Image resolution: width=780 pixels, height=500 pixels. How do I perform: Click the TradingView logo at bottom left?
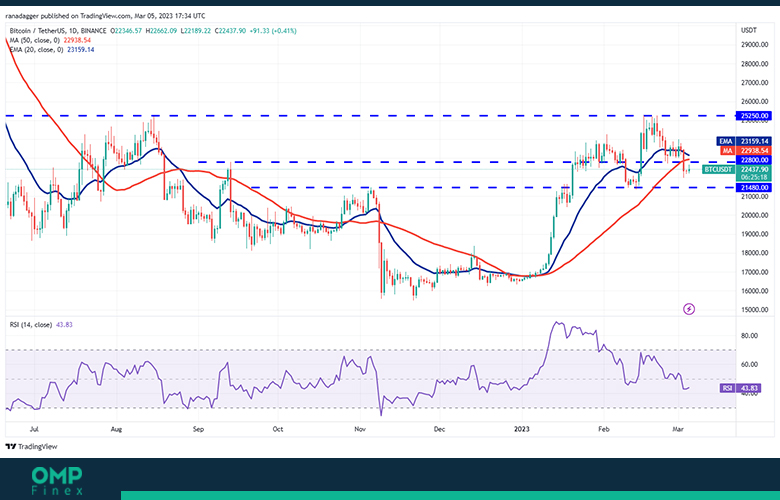(32, 446)
